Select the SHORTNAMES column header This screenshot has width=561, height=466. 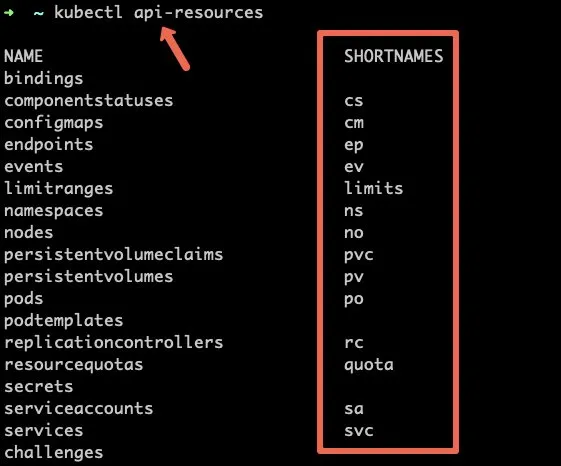point(394,56)
